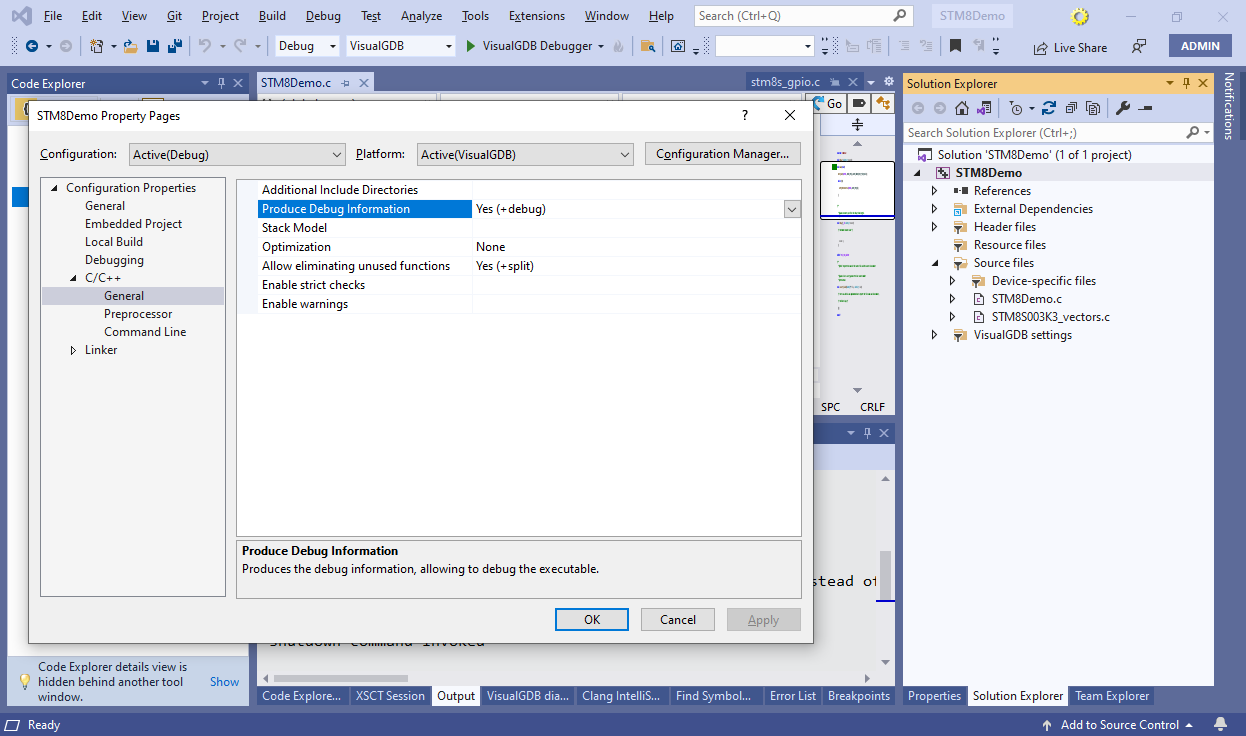Pin the Code Explorer panel

(221, 83)
